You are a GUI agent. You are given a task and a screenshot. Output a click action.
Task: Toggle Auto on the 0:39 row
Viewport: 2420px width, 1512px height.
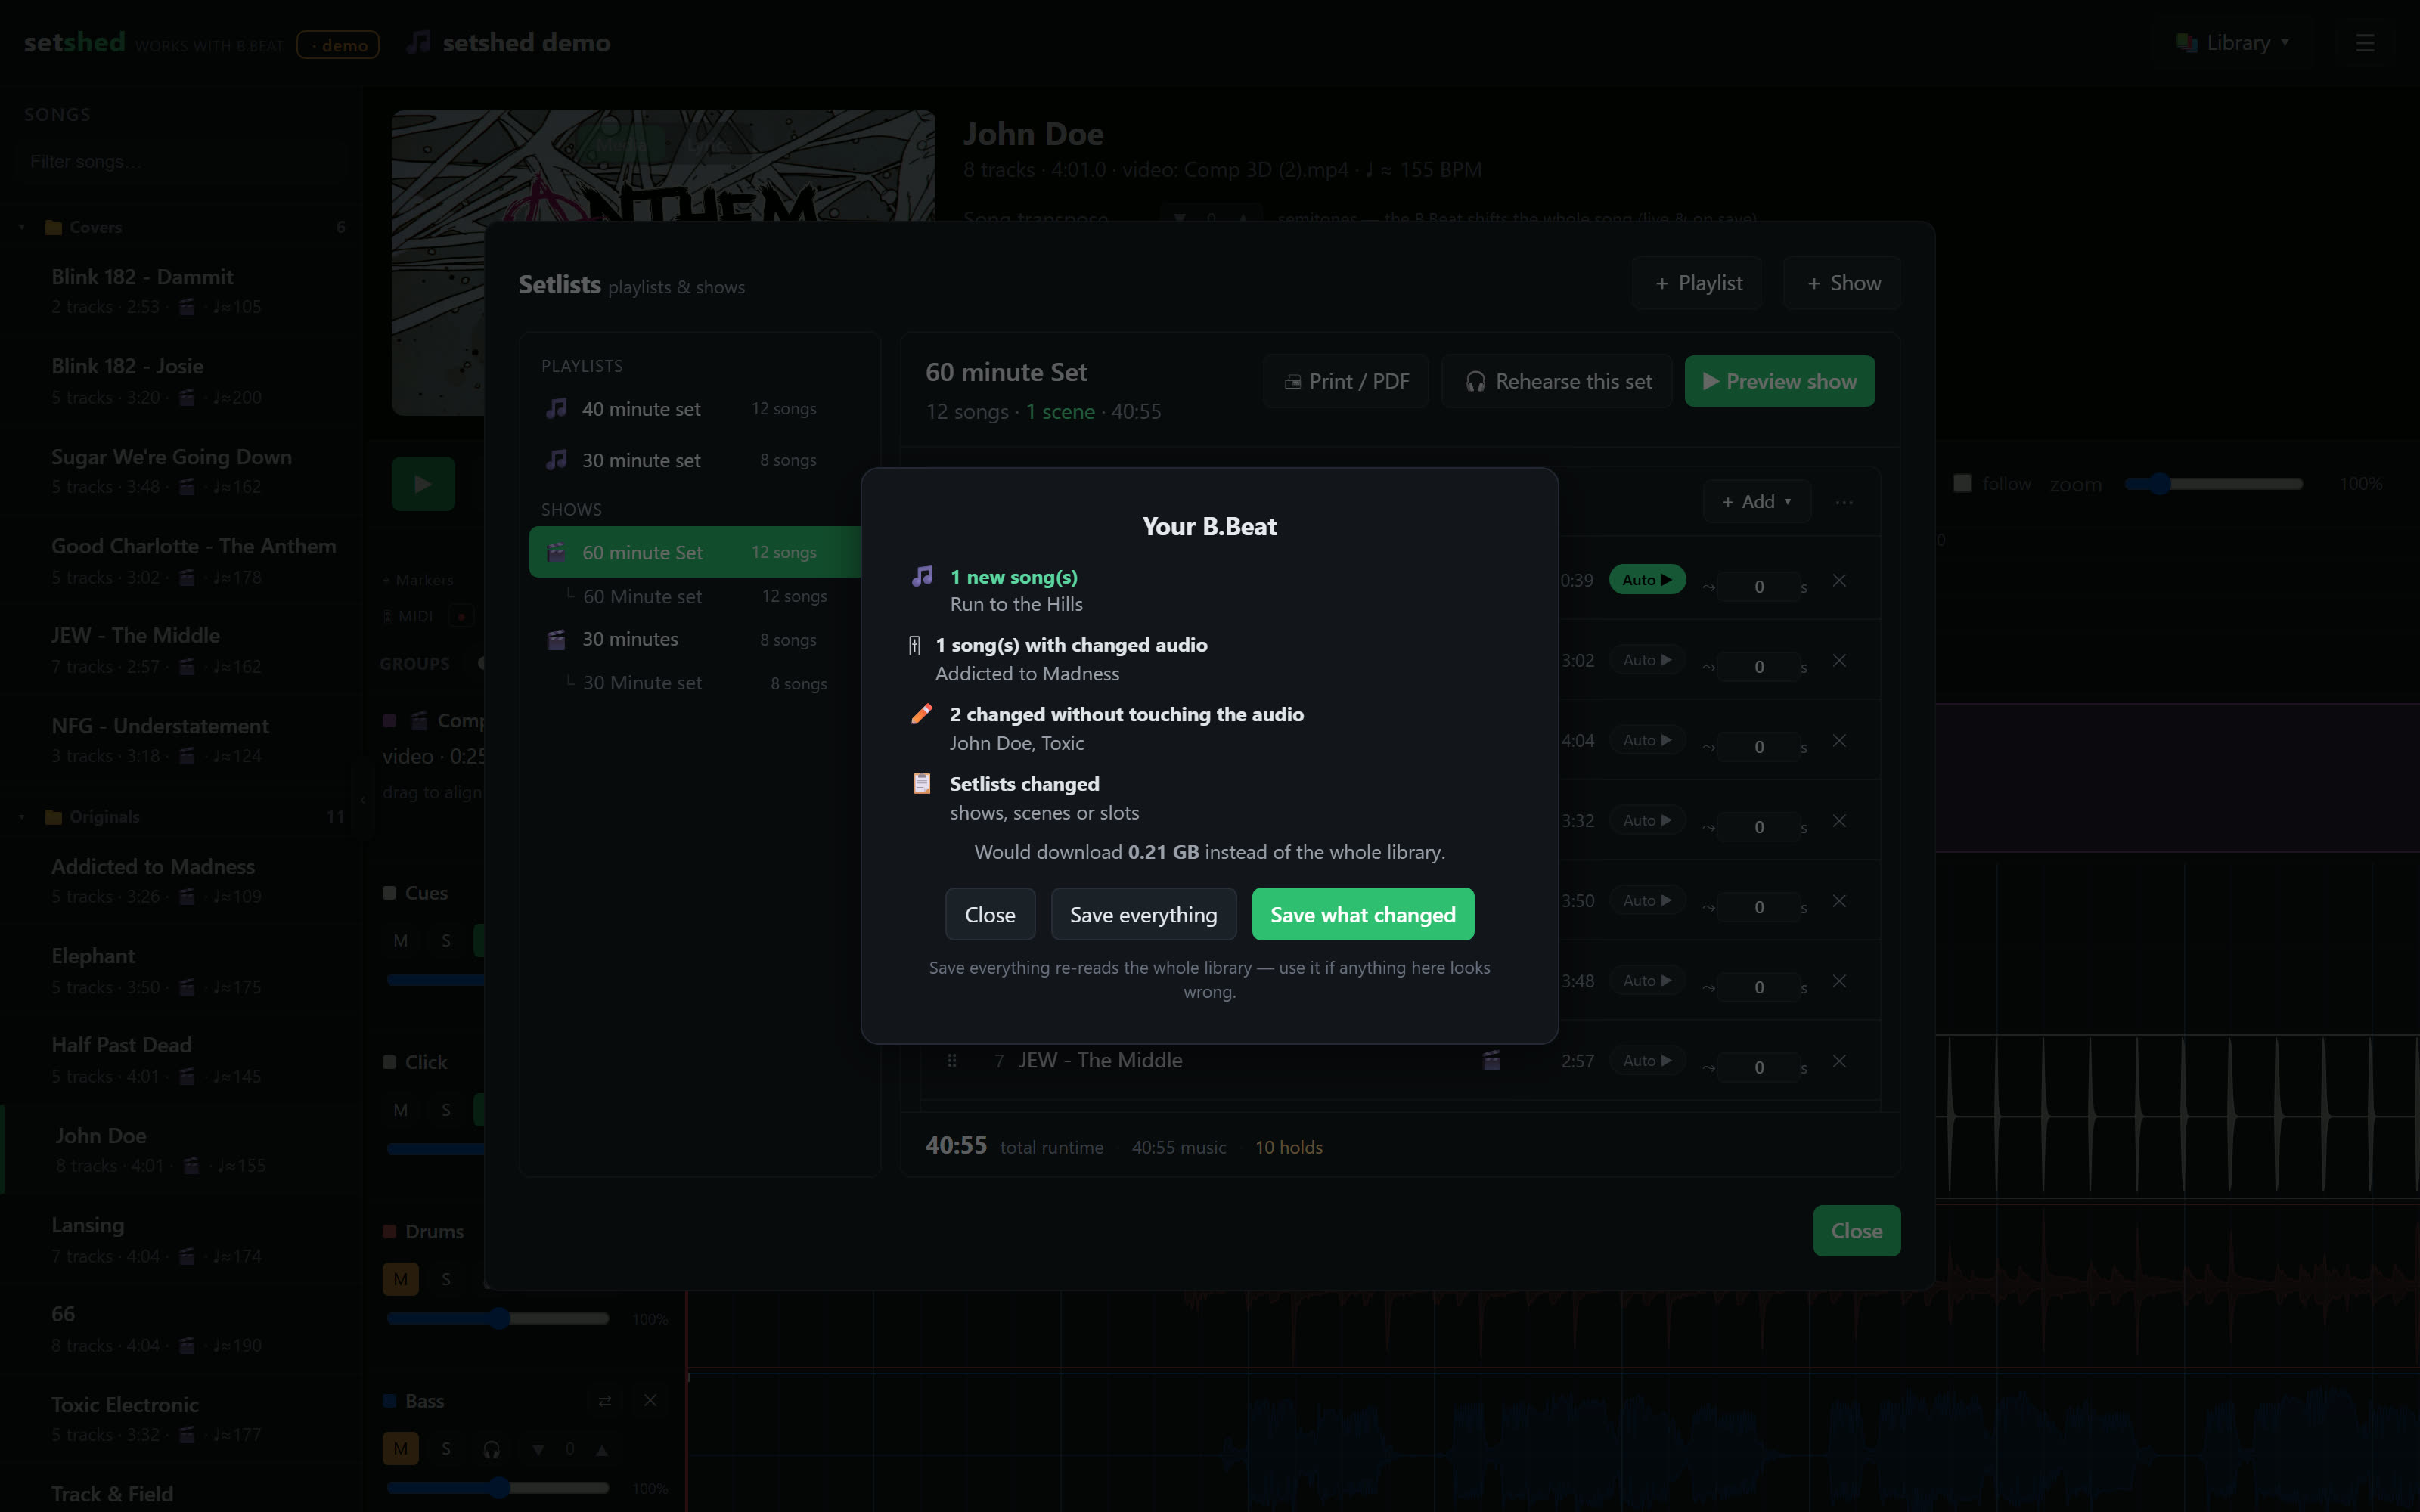point(1647,580)
